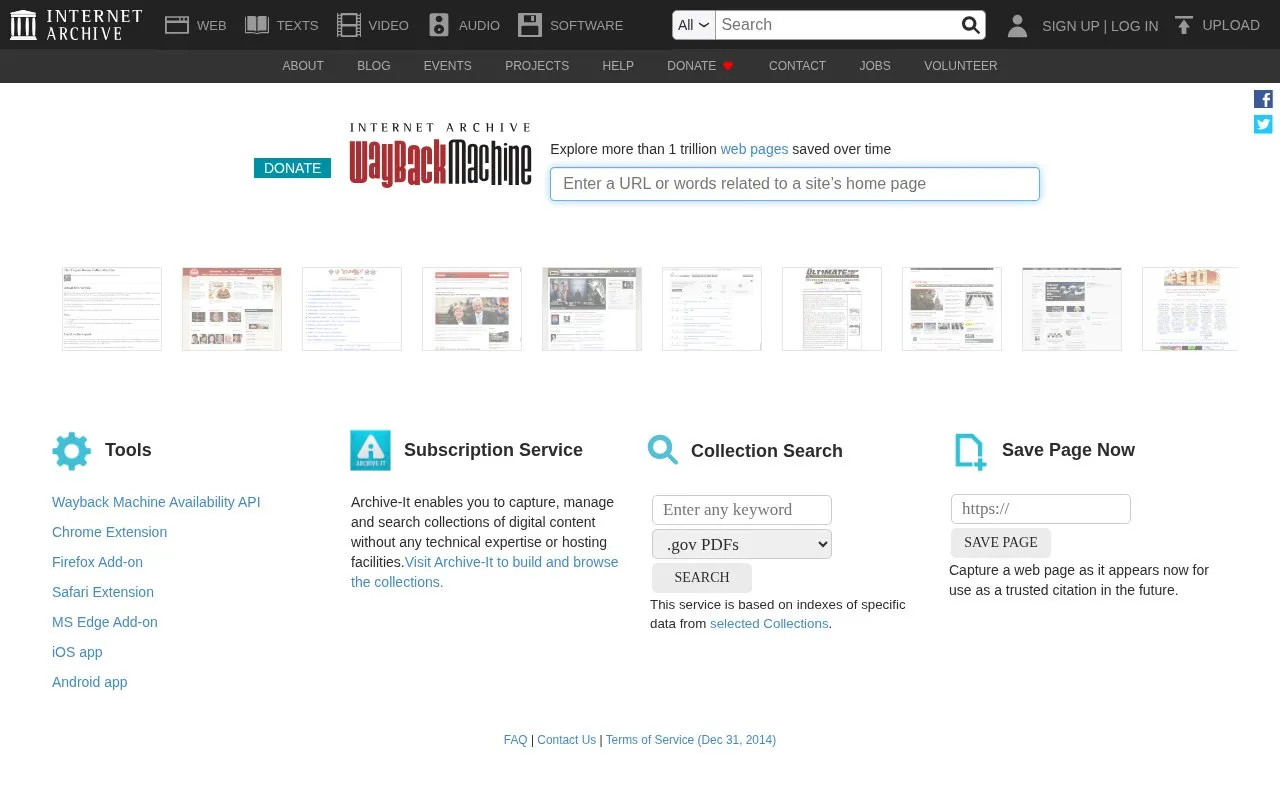This screenshot has height=800, width=1280.
Task: Click the teal DONATE button
Action: click(x=292, y=168)
